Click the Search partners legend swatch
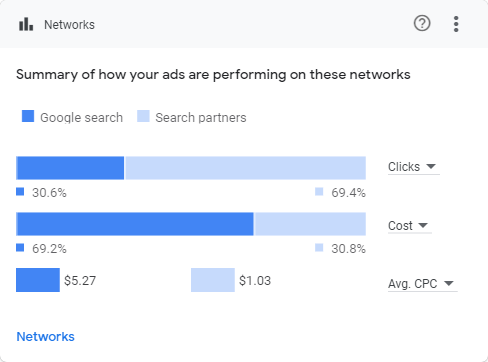Image resolution: width=488 pixels, height=362 pixels. click(x=143, y=116)
